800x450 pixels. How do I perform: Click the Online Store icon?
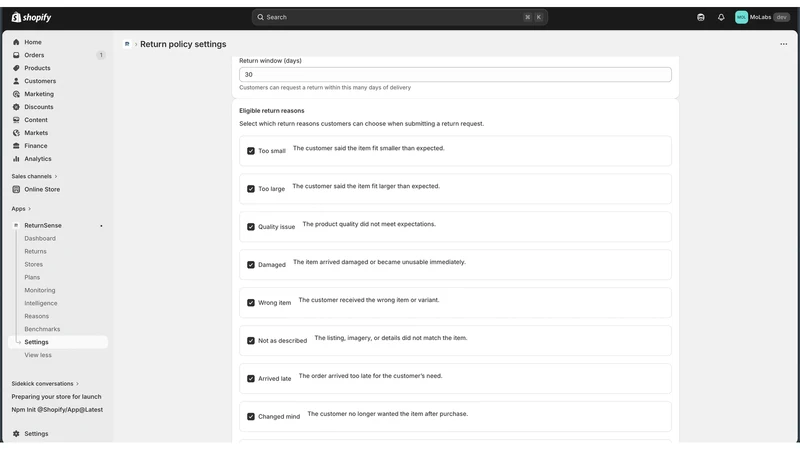(x=16, y=189)
